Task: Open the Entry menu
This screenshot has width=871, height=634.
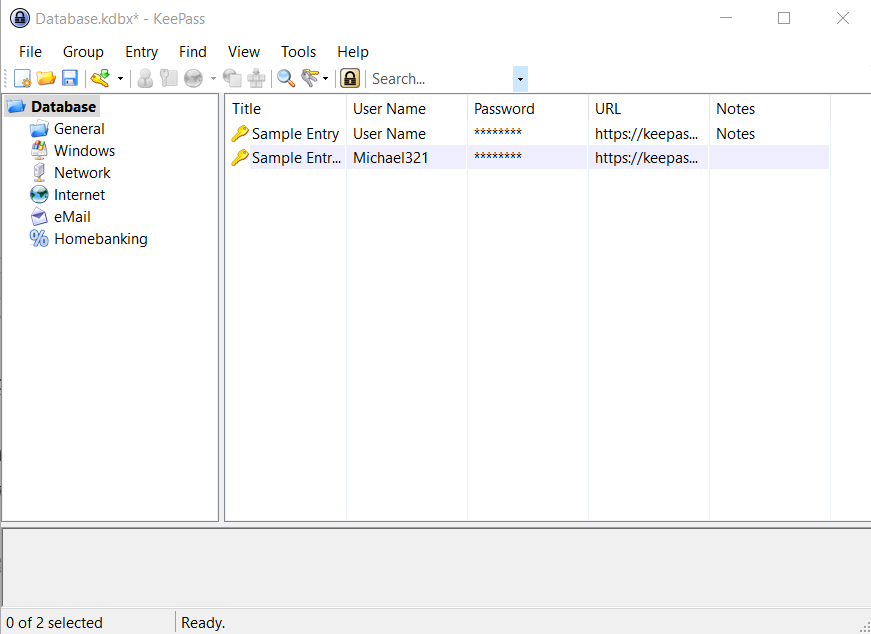Action: point(141,51)
